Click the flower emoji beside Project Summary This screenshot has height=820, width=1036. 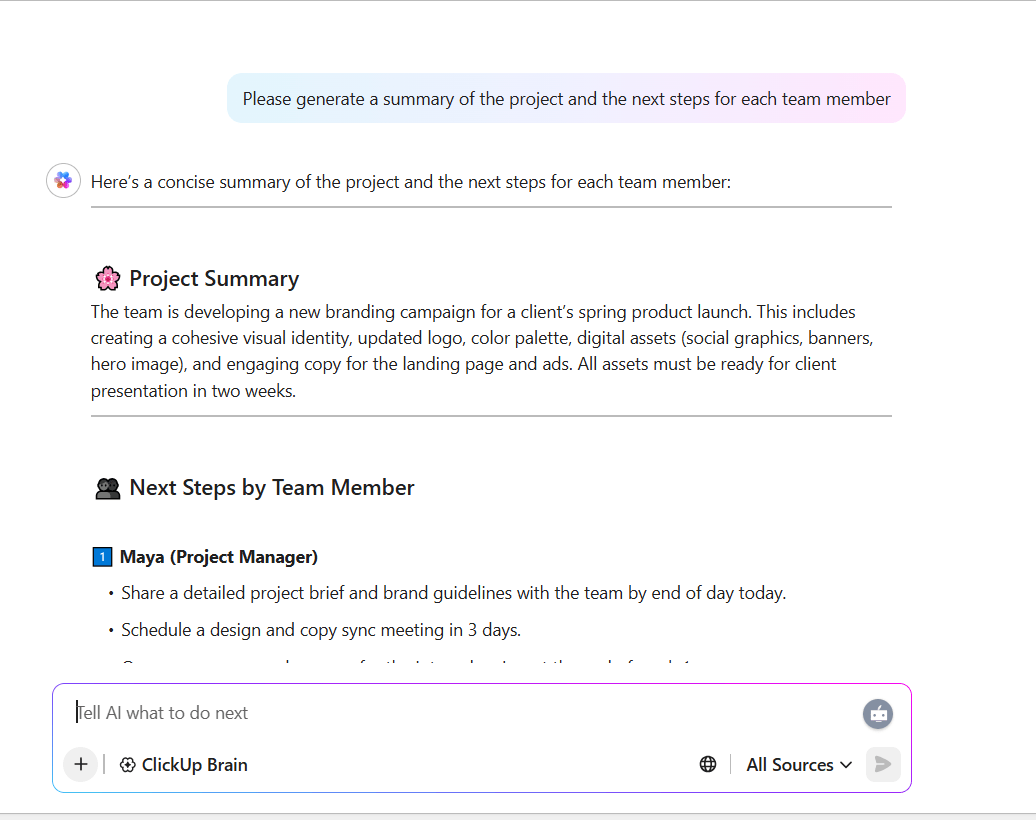point(107,279)
